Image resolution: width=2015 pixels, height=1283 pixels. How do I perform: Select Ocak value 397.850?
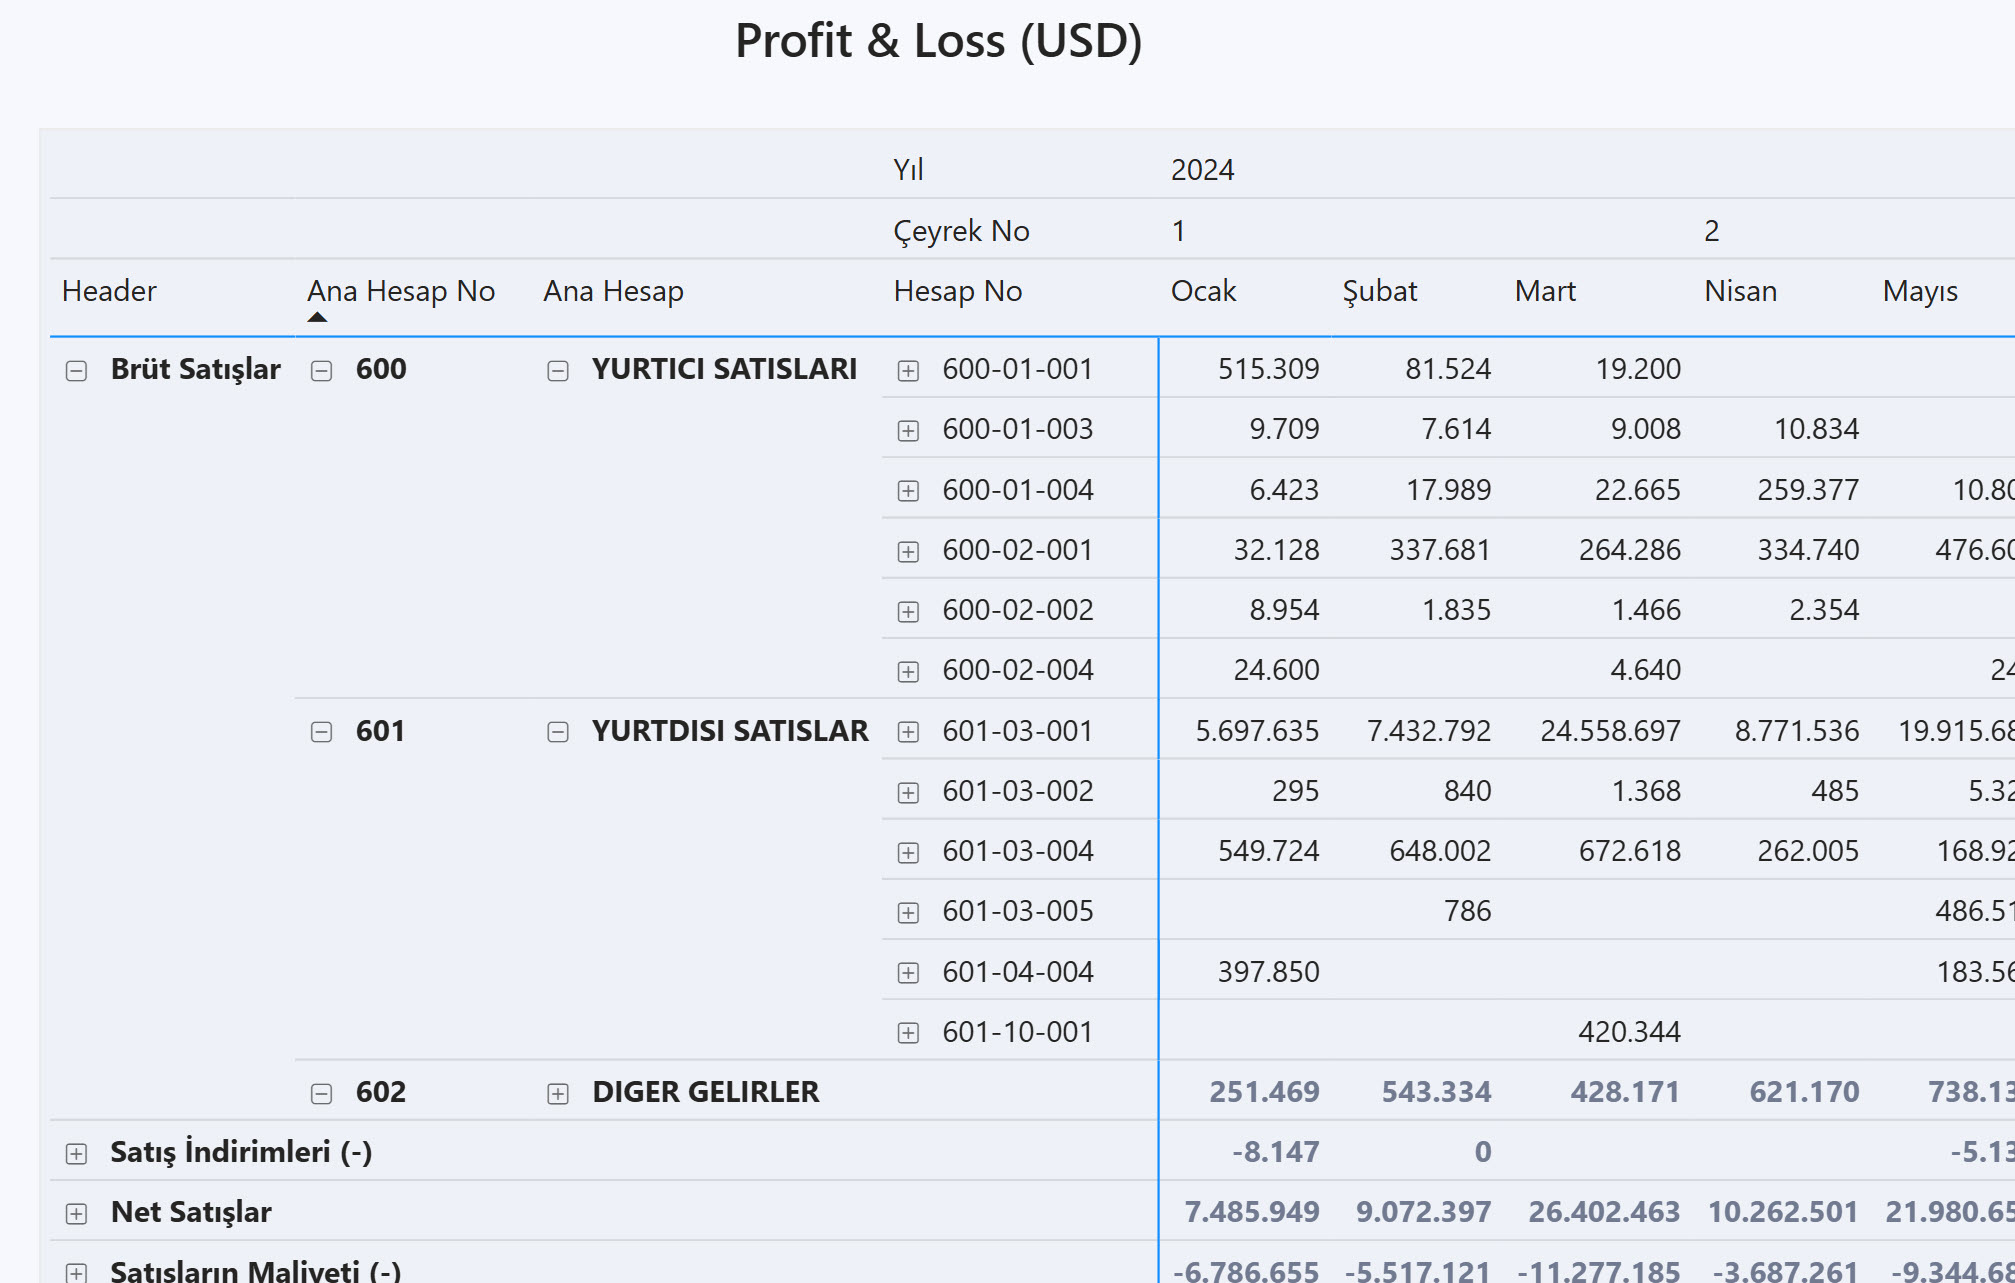[1268, 972]
